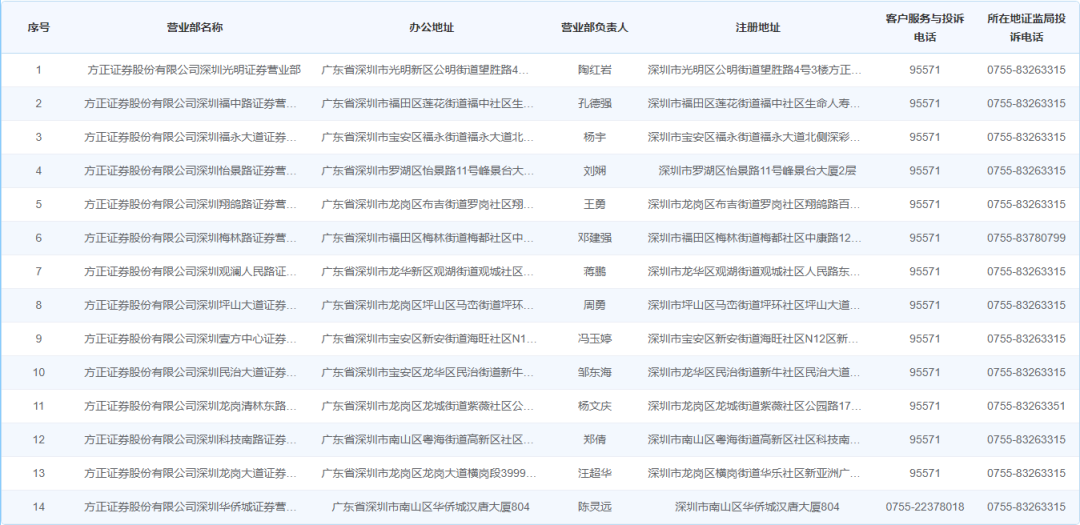Screen dimensions: 1080x525
Task: Click the 95571 phone in row 1
Action: (925, 70)
